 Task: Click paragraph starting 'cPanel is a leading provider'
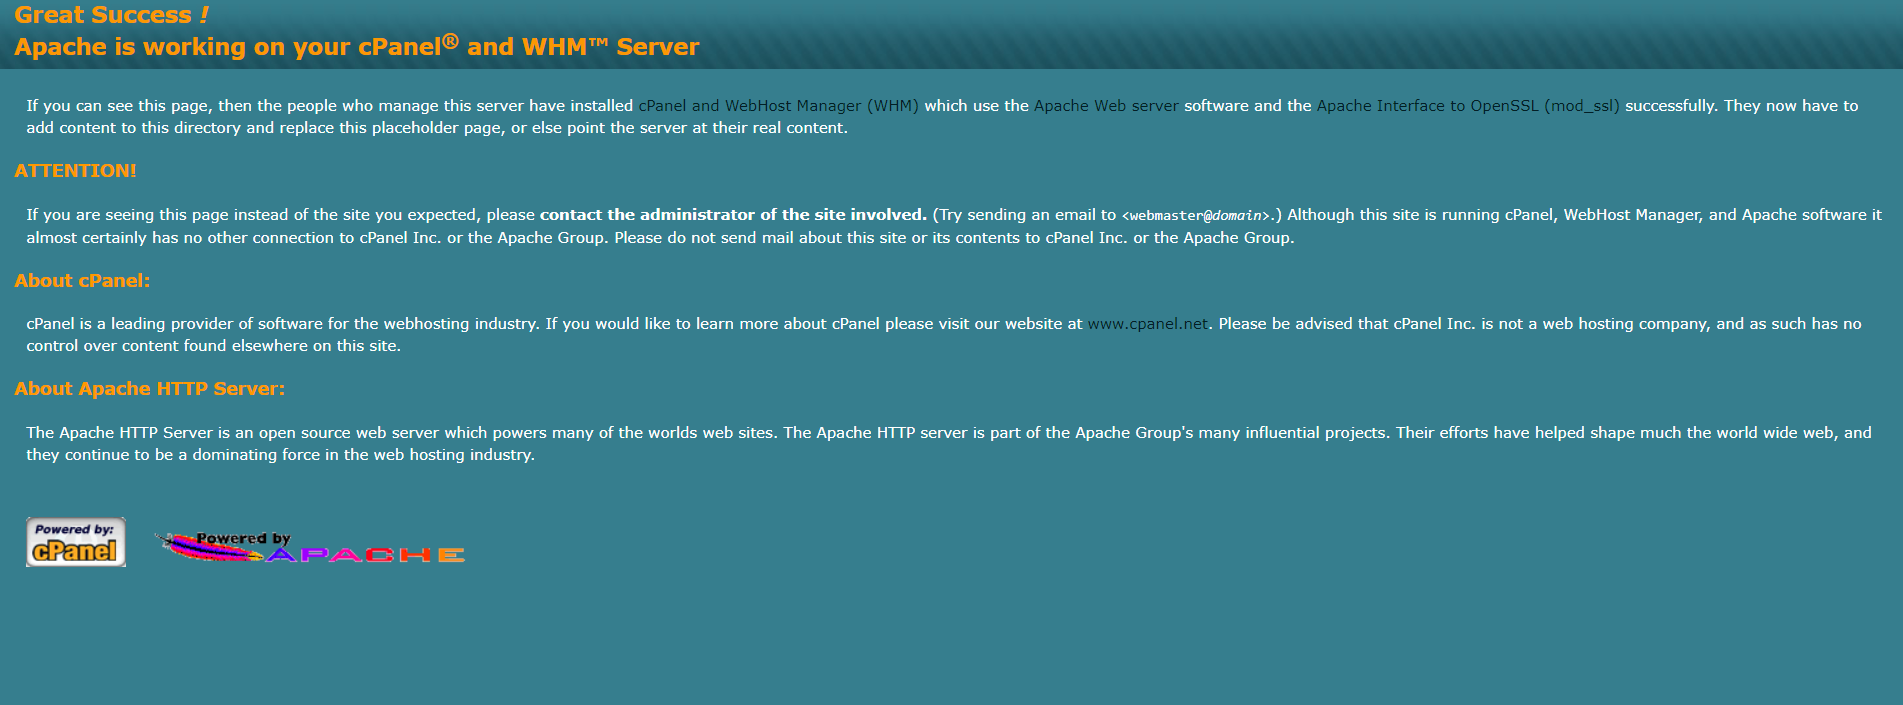click(x=944, y=335)
